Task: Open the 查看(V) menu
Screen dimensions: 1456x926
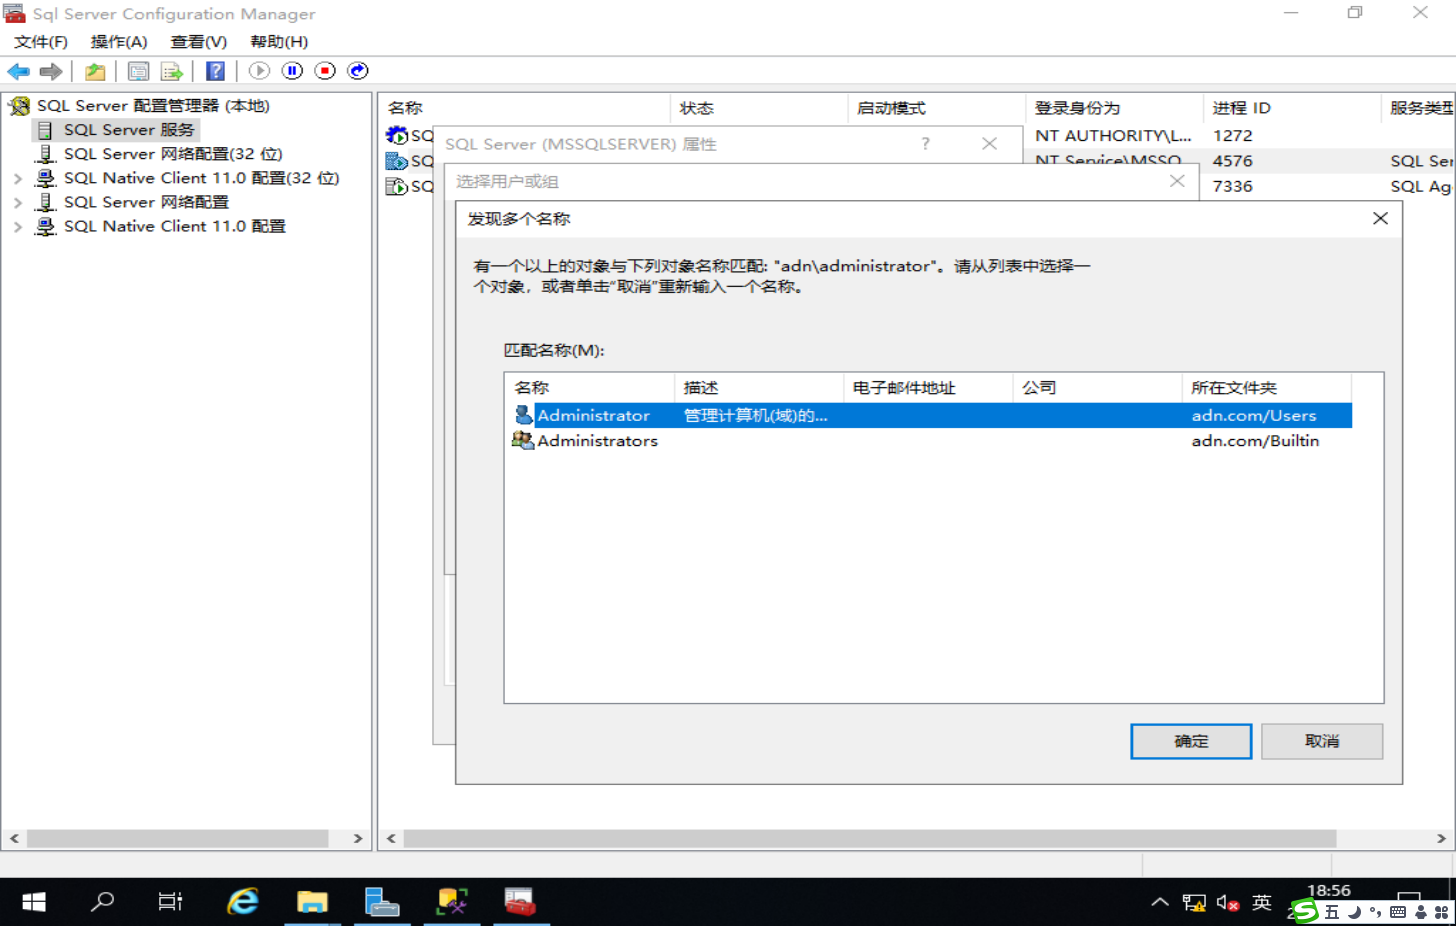Action: point(196,42)
